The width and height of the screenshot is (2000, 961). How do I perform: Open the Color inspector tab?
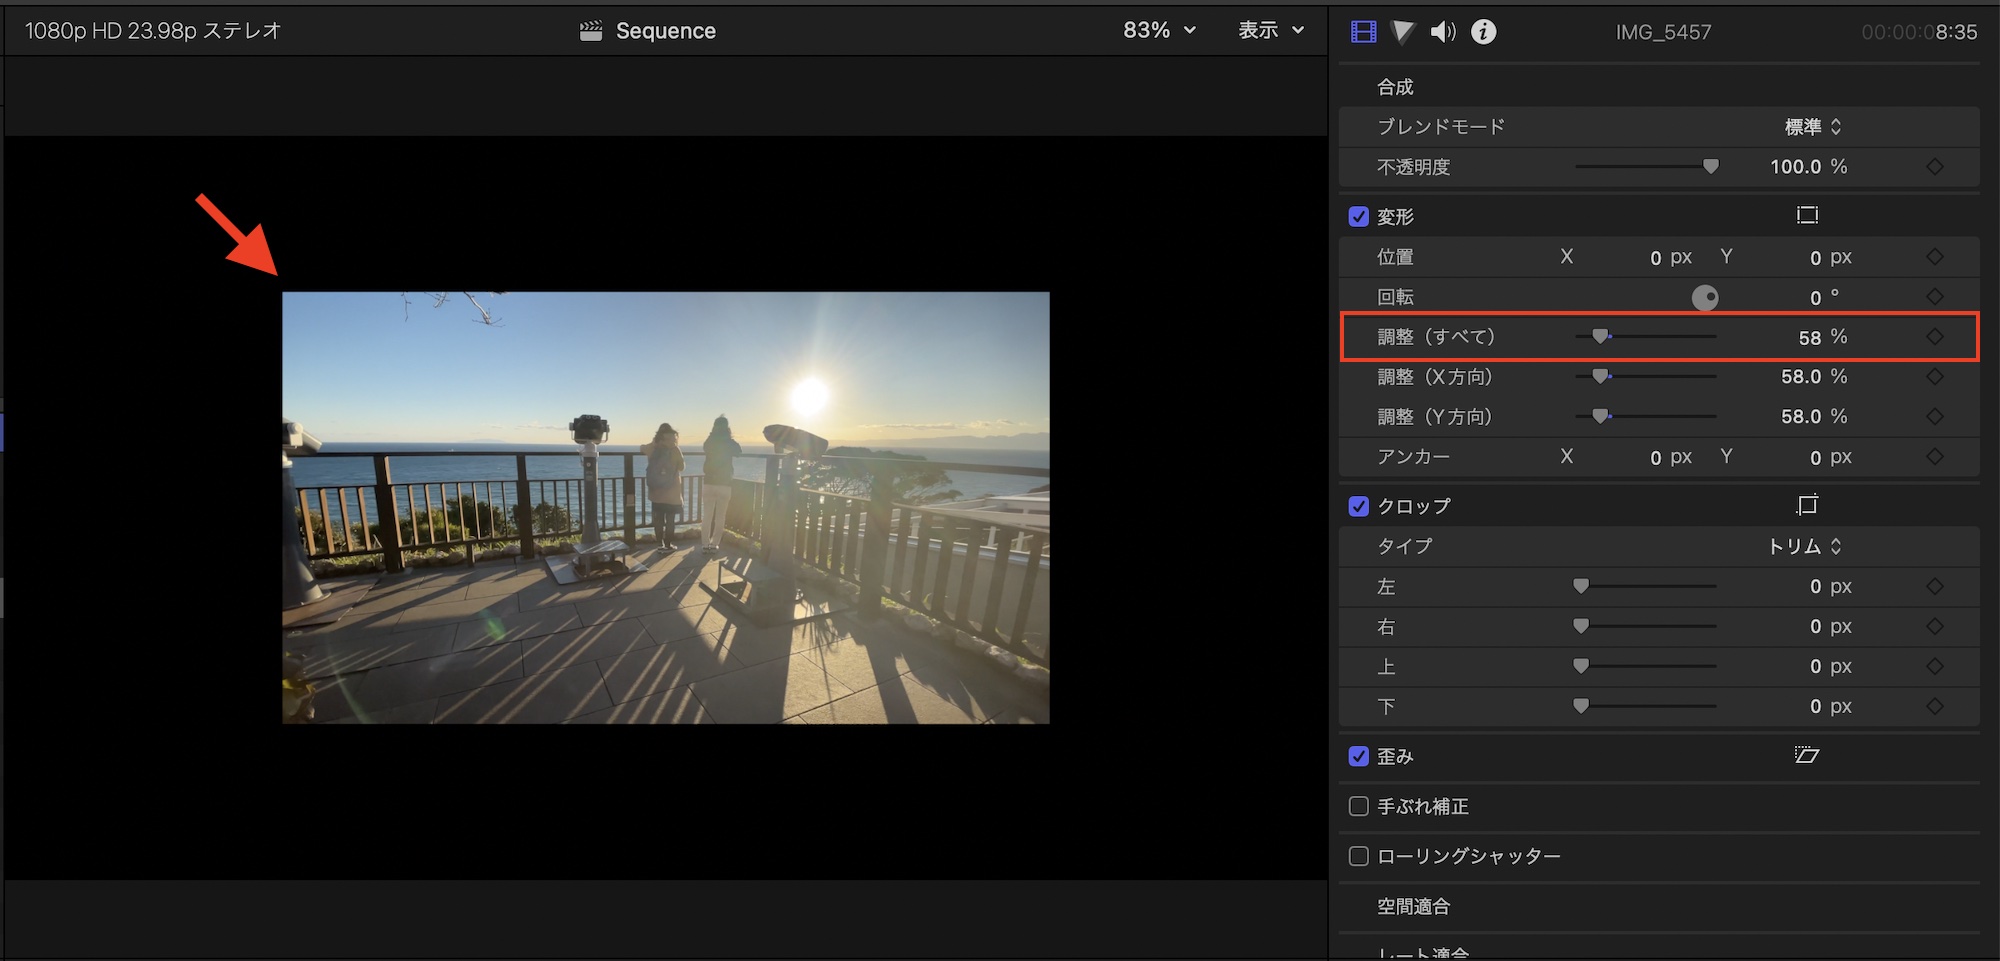[1403, 32]
